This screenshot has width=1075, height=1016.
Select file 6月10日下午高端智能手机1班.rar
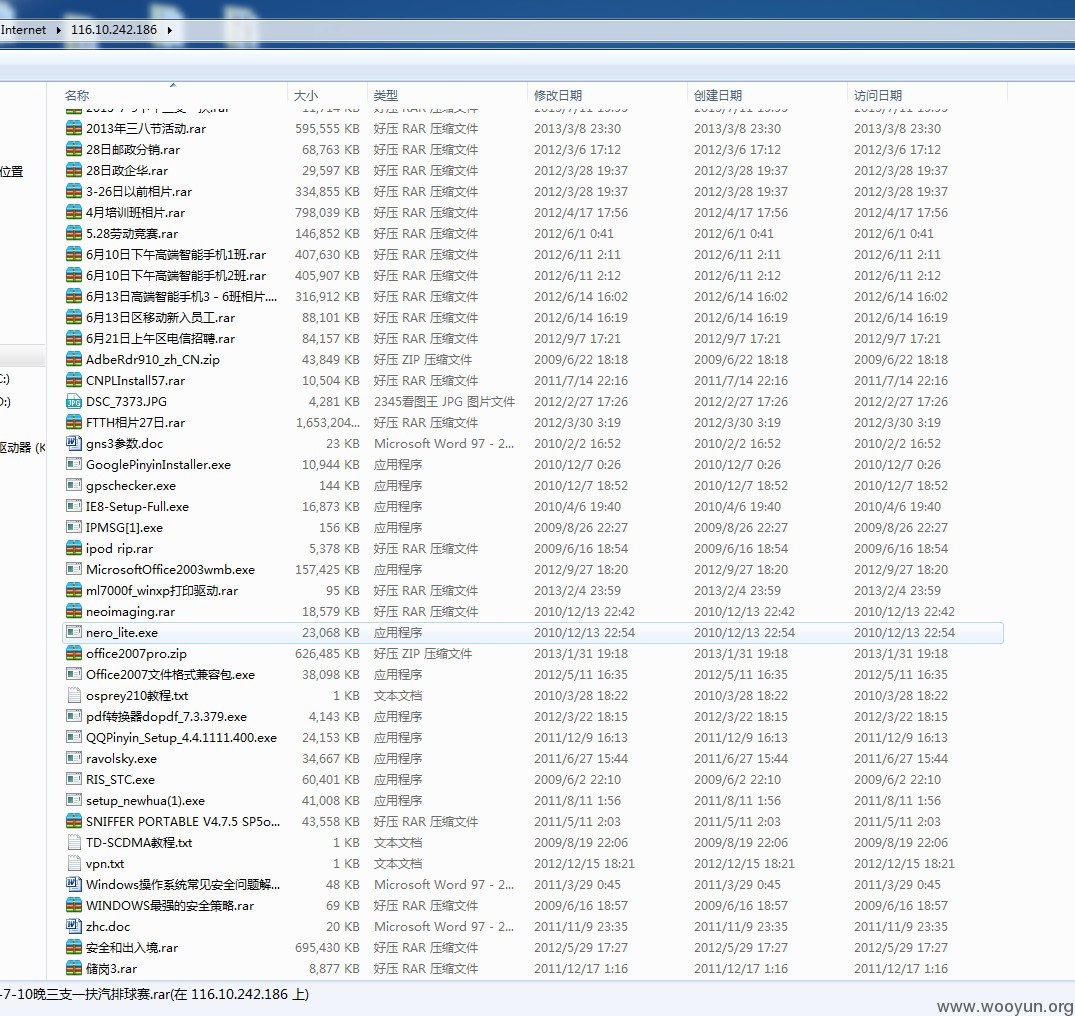176,254
